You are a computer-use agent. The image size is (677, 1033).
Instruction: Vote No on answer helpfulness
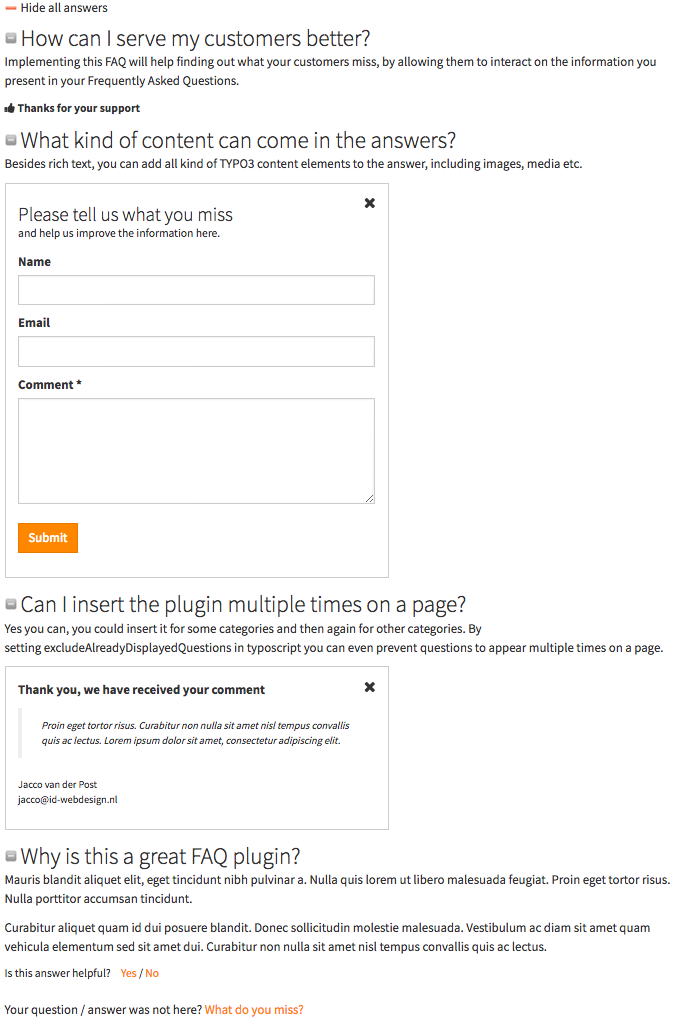pyautogui.click(x=152, y=973)
